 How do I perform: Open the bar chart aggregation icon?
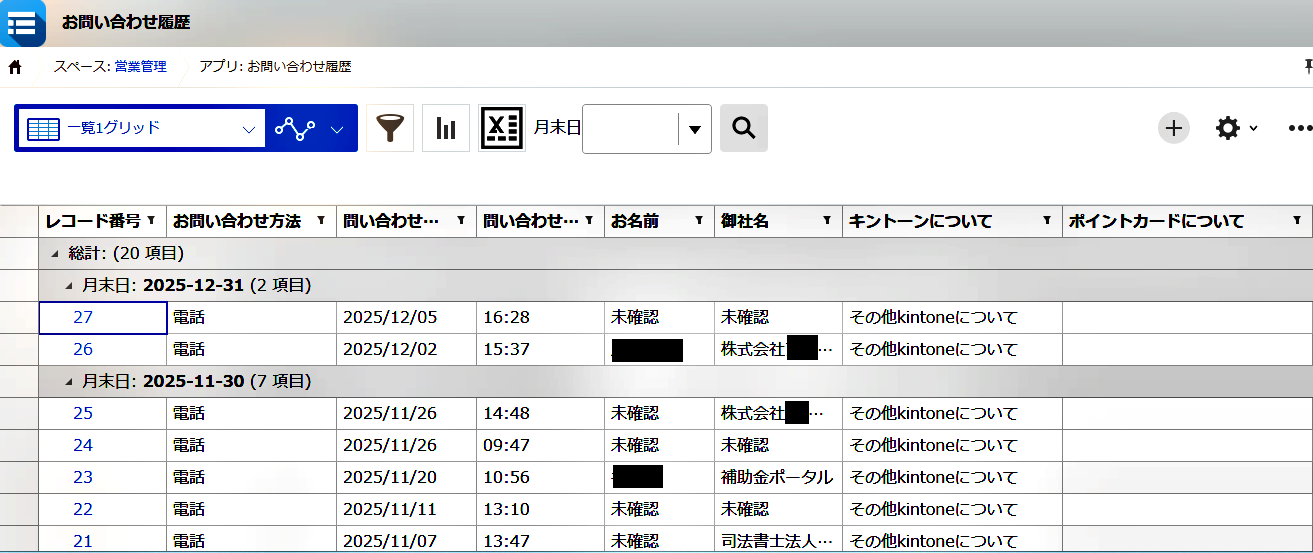(446, 128)
